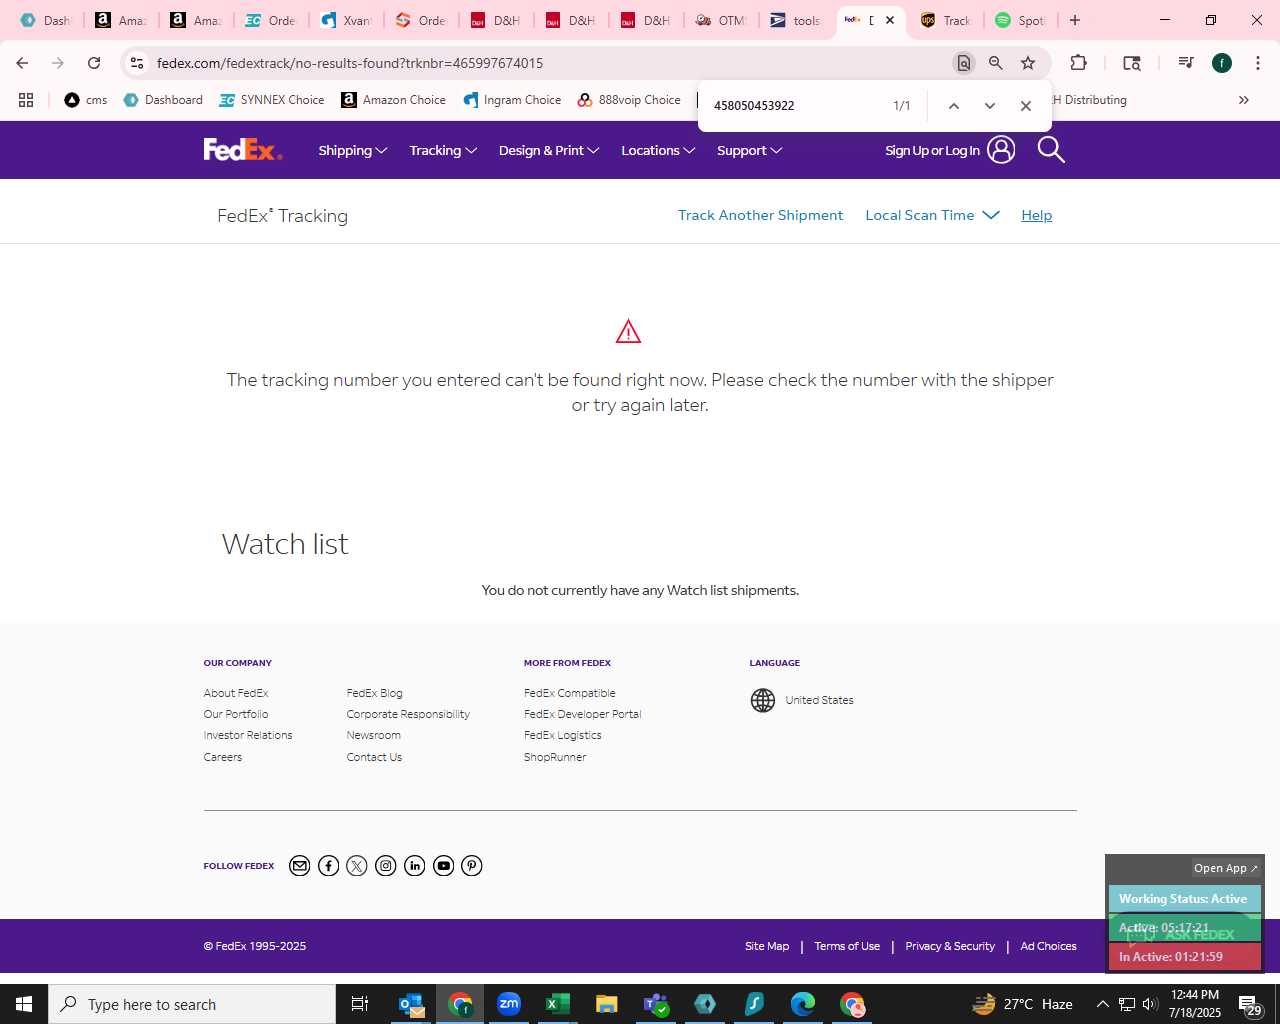Open the Help link
1280x1024 pixels.
point(1036,215)
